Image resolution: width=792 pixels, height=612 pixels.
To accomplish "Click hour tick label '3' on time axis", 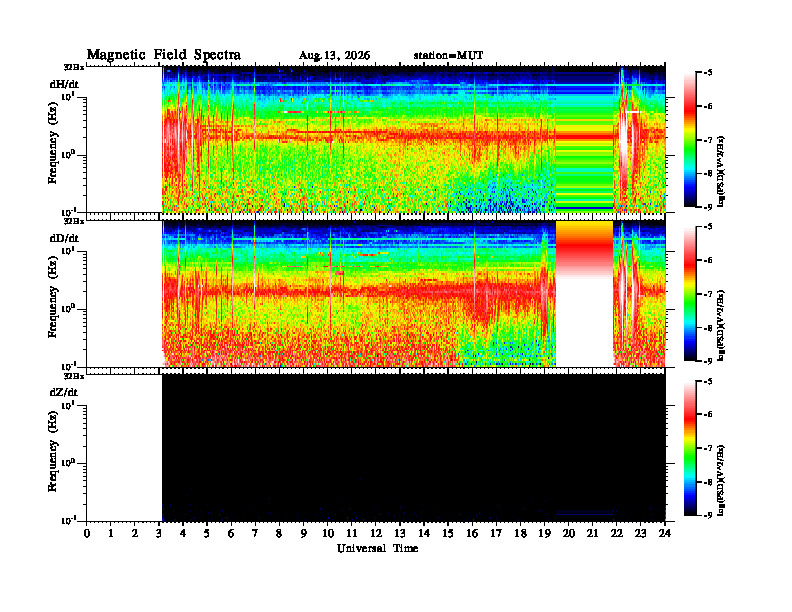I will click(159, 534).
